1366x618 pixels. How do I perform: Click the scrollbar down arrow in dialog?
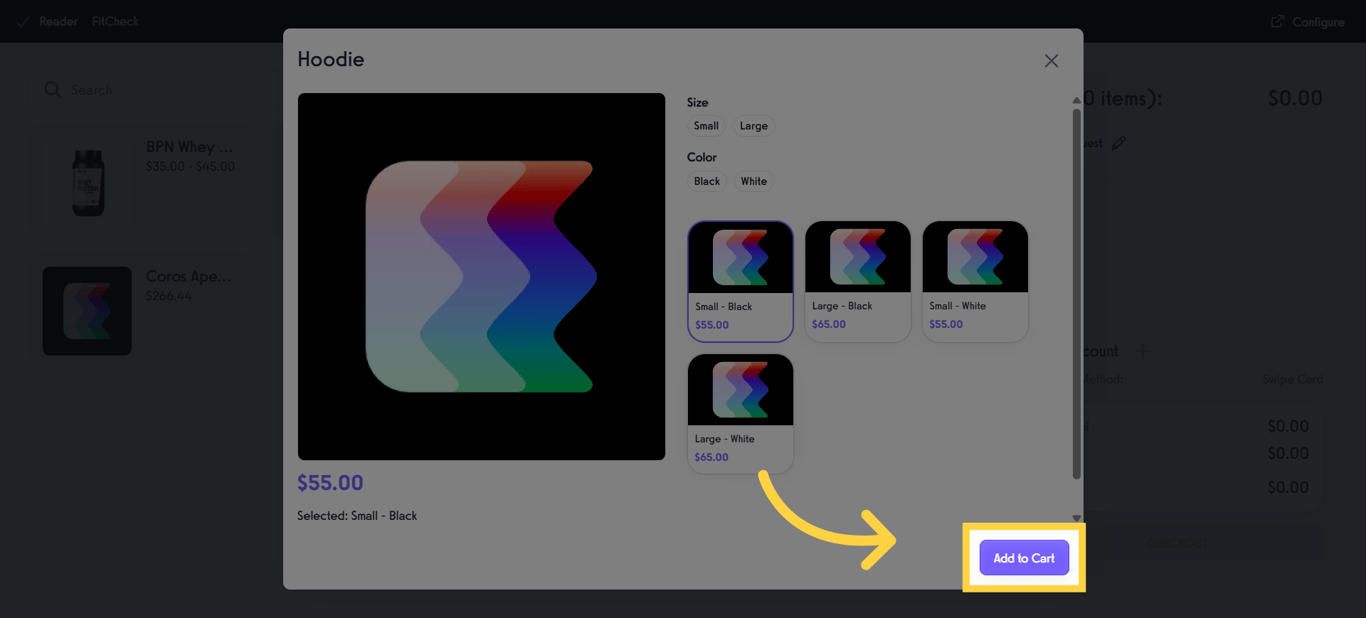coord(1076,518)
